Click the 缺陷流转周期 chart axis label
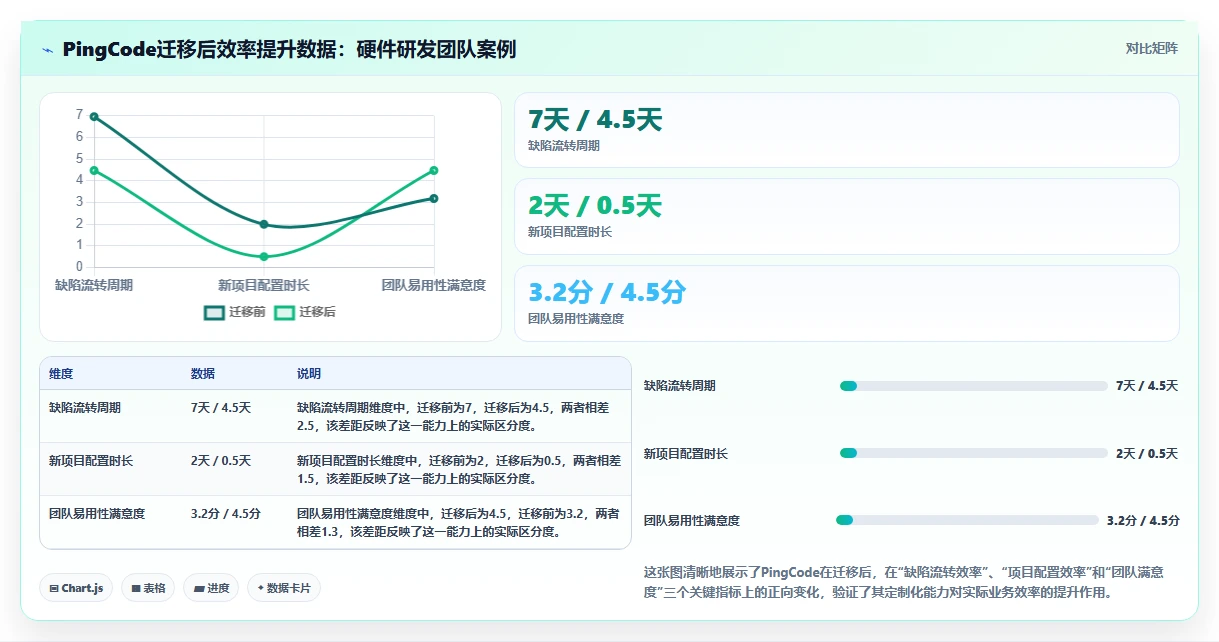 pos(94,285)
